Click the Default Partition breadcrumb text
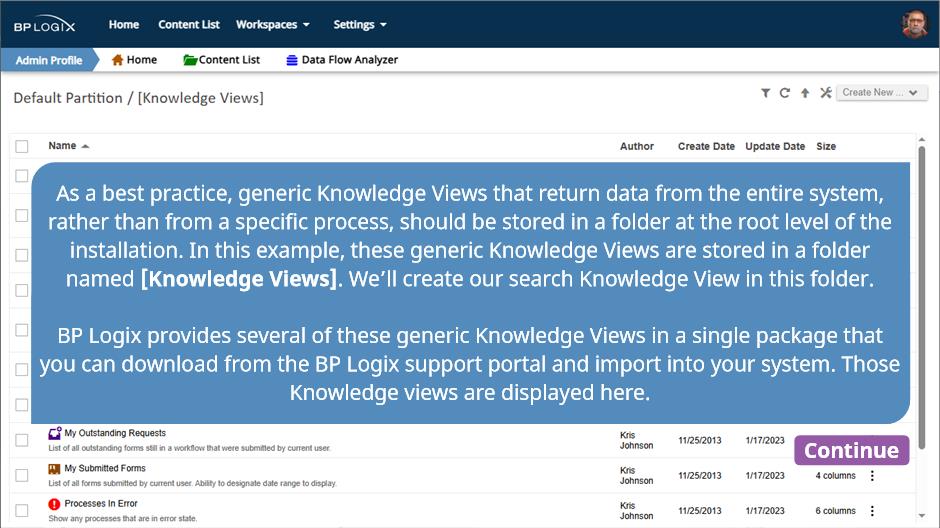Viewport: 940px width, 528px height. [68, 98]
